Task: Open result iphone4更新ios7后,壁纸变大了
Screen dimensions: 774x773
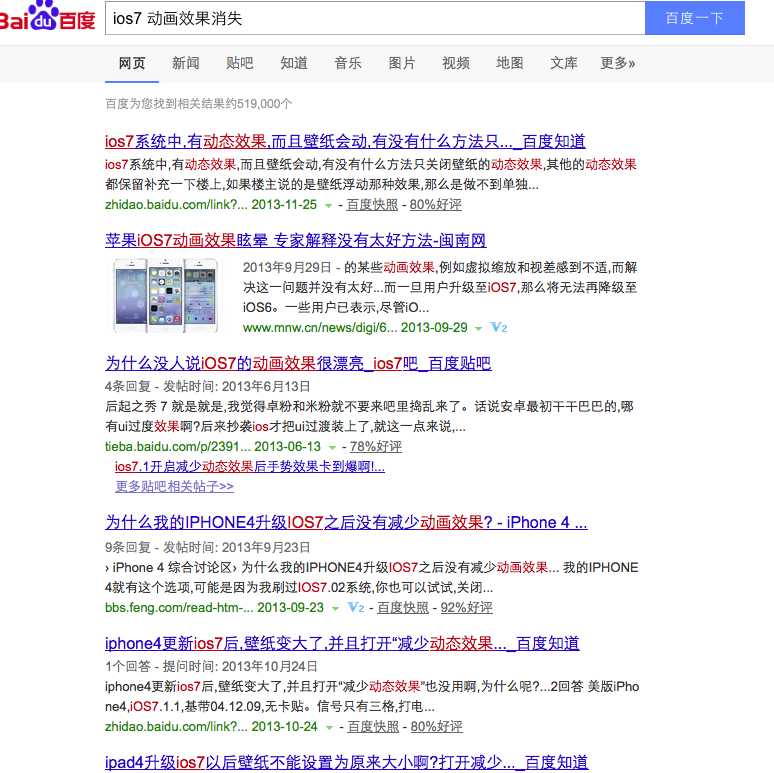Action: pyautogui.click(x=342, y=643)
